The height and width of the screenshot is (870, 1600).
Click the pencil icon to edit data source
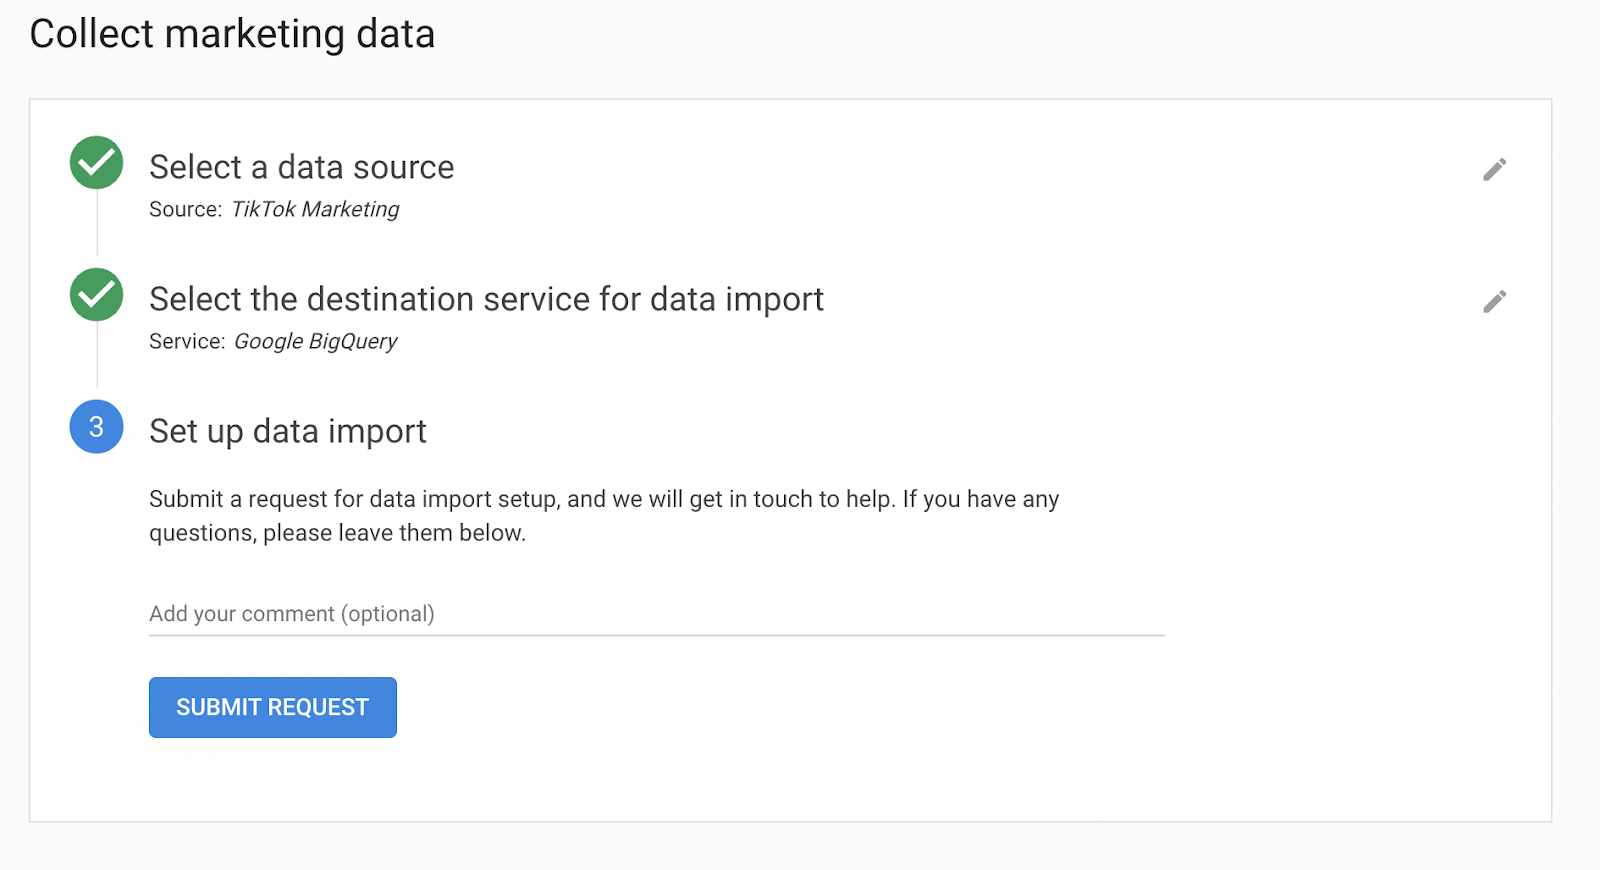tap(1494, 169)
